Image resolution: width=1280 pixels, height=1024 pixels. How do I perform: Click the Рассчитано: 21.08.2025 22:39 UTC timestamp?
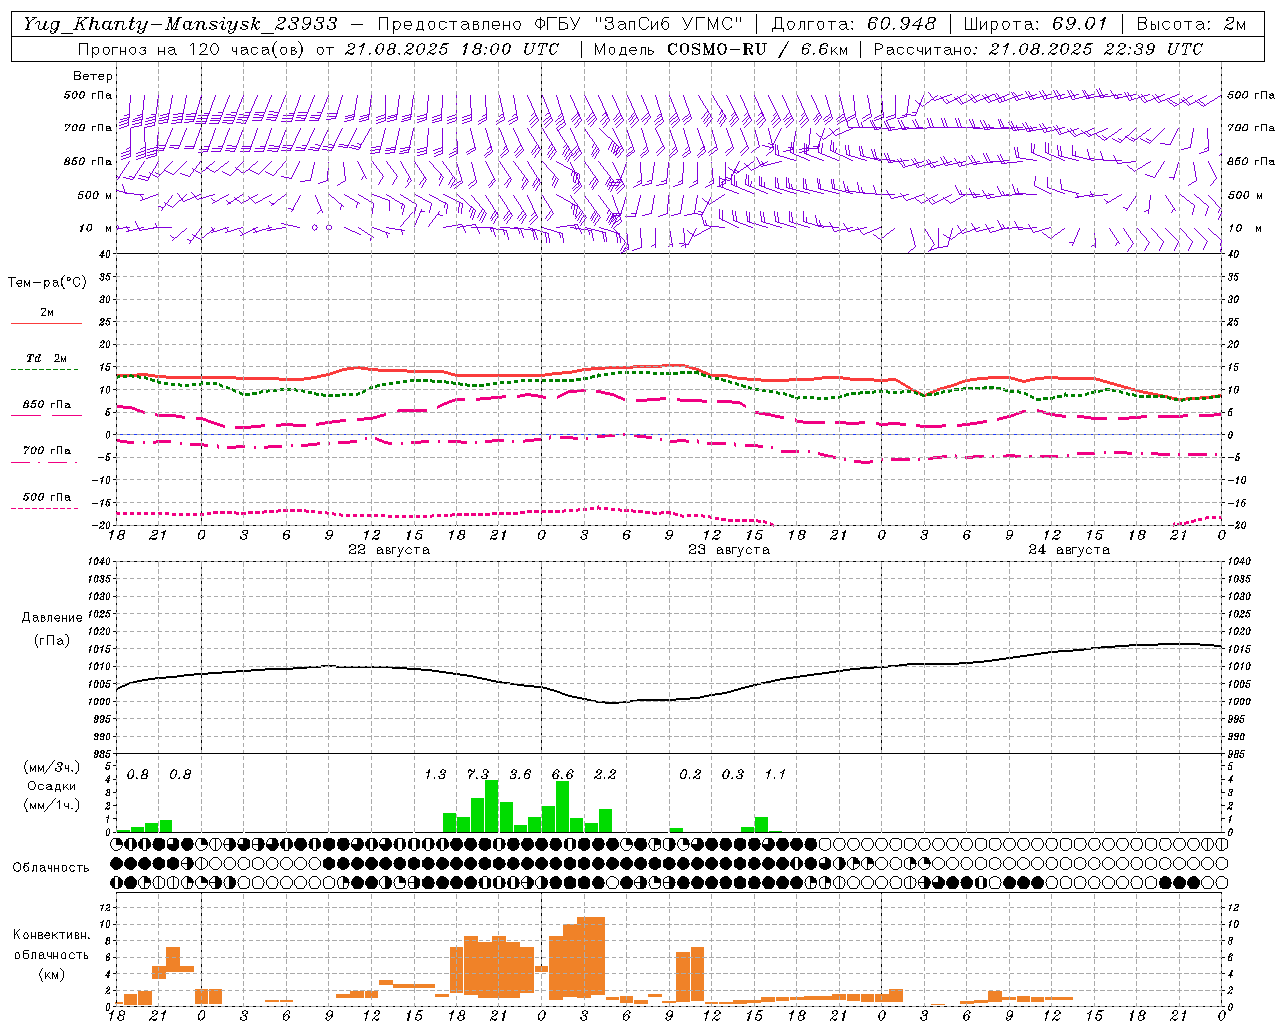coord(1038,48)
